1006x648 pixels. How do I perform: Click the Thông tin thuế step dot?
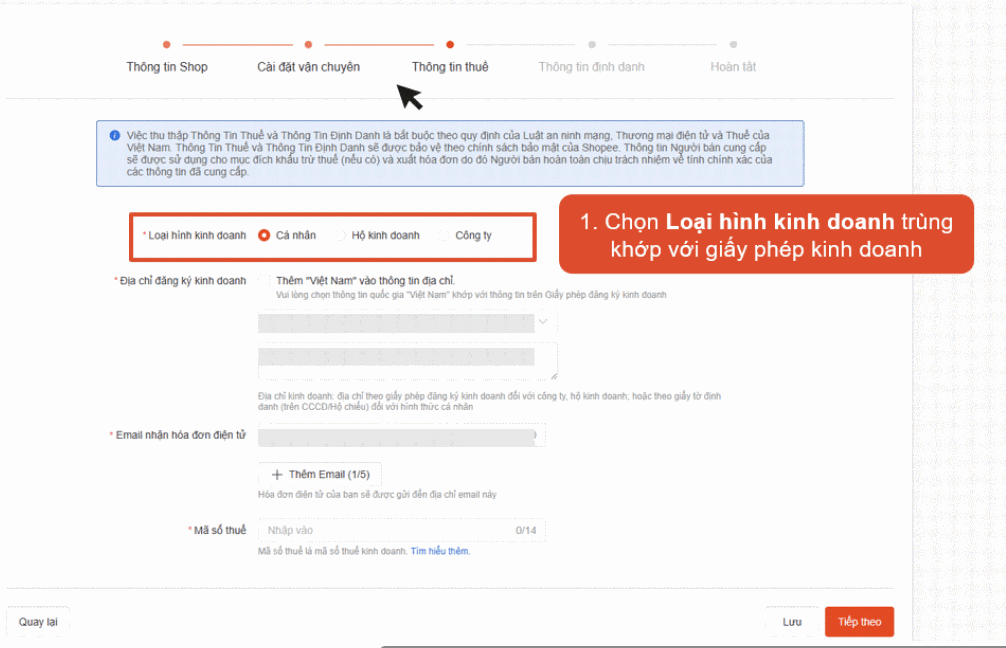[450, 44]
